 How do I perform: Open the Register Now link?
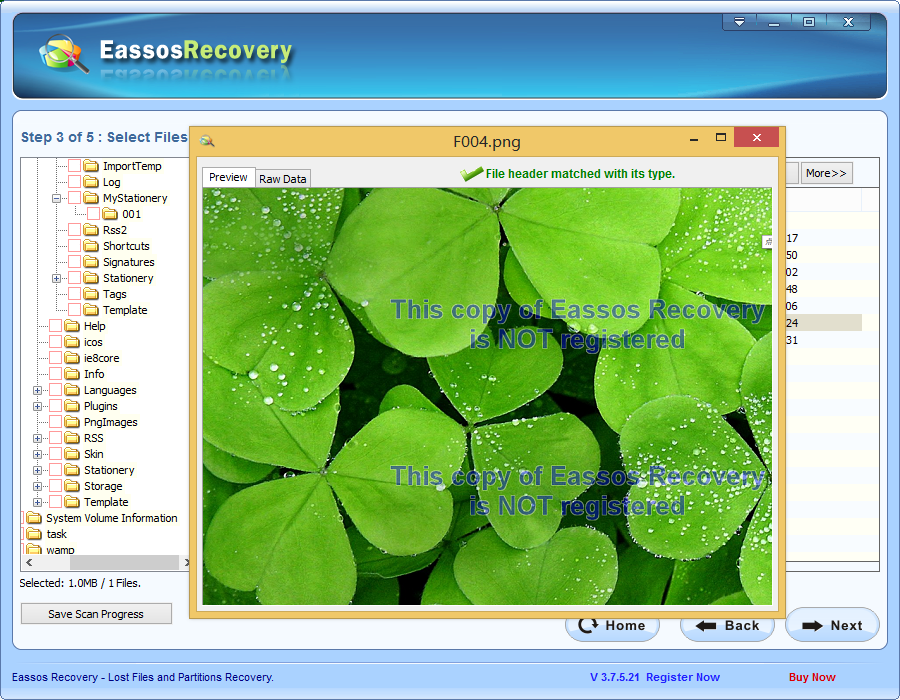pyautogui.click(x=682, y=677)
